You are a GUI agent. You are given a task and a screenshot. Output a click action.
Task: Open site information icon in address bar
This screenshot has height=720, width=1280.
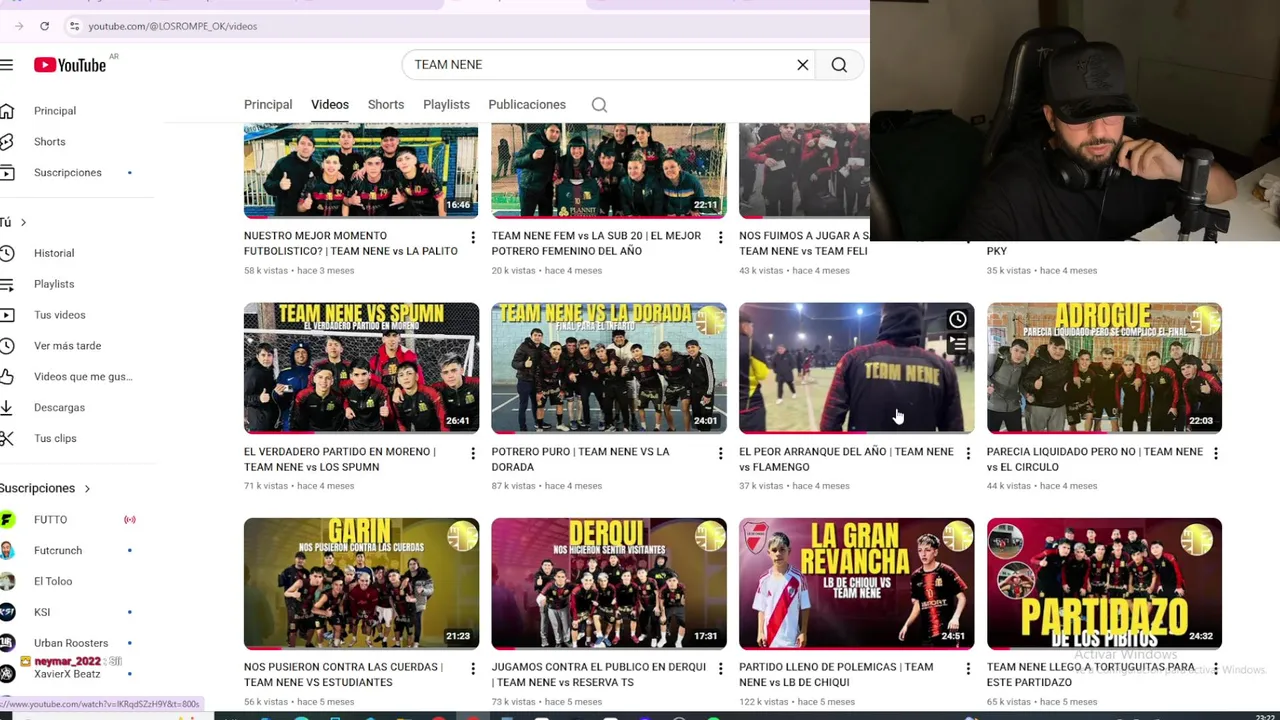[74, 26]
